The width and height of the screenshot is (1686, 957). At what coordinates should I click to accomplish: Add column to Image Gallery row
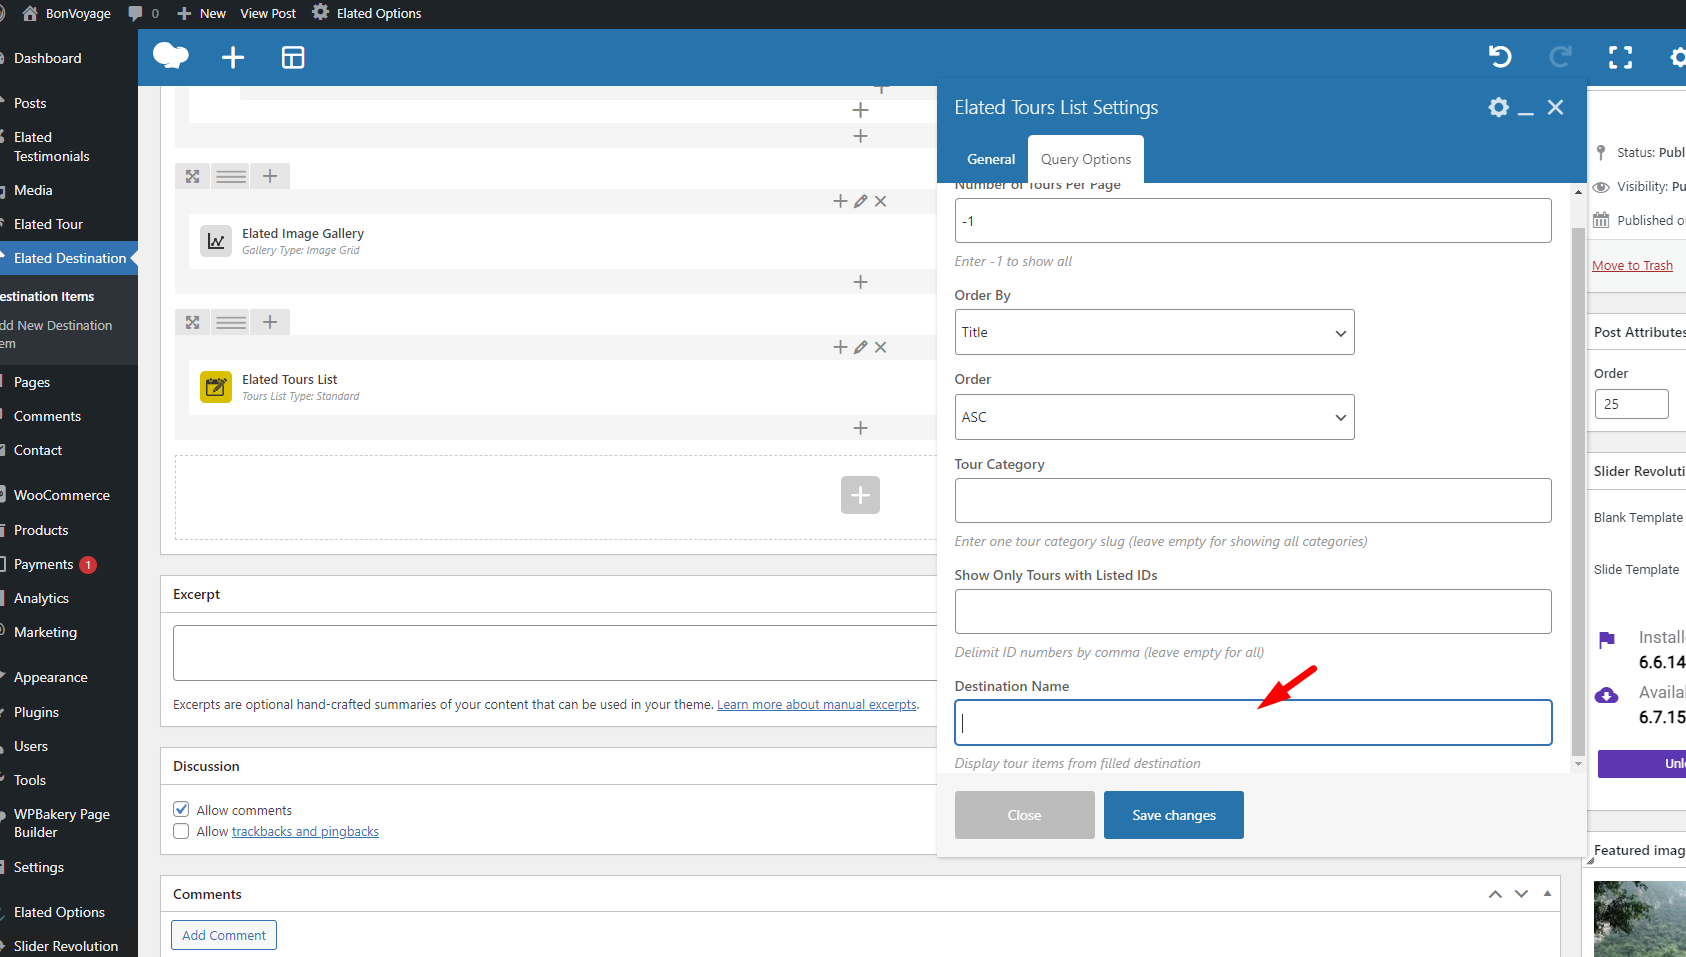pyautogui.click(x=270, y=176)
